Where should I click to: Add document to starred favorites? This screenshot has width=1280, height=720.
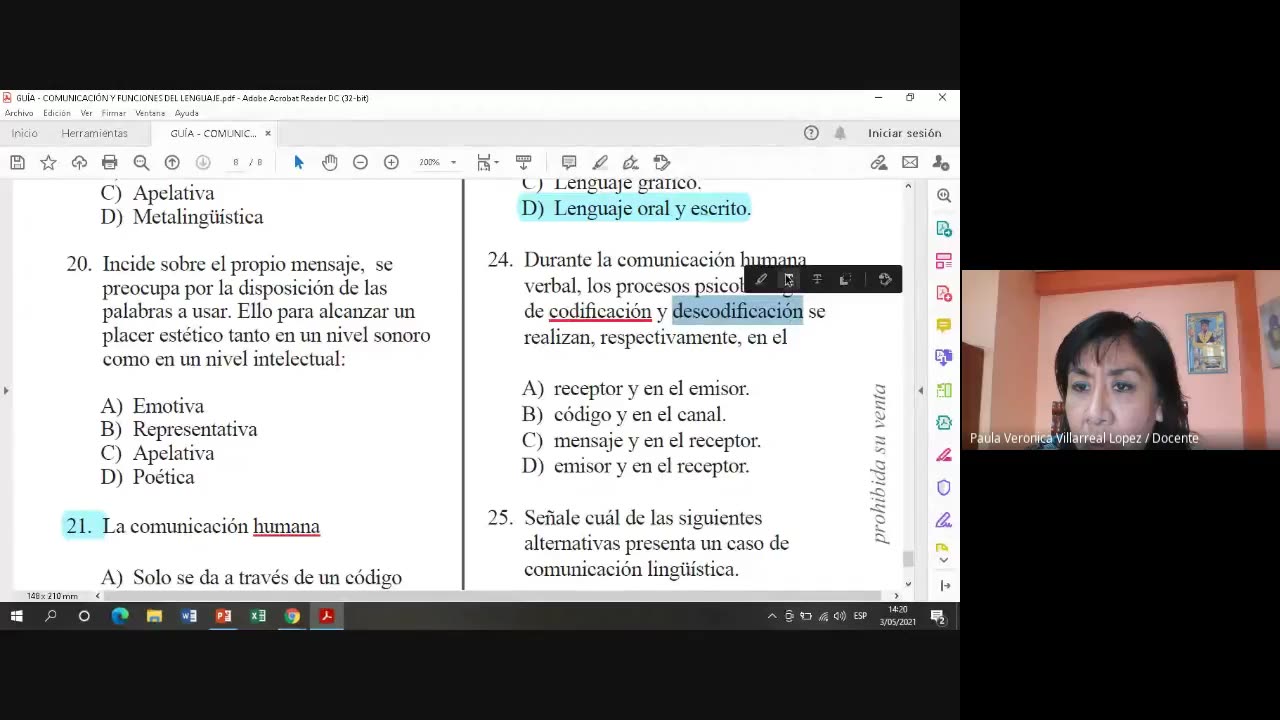[48, 162]
